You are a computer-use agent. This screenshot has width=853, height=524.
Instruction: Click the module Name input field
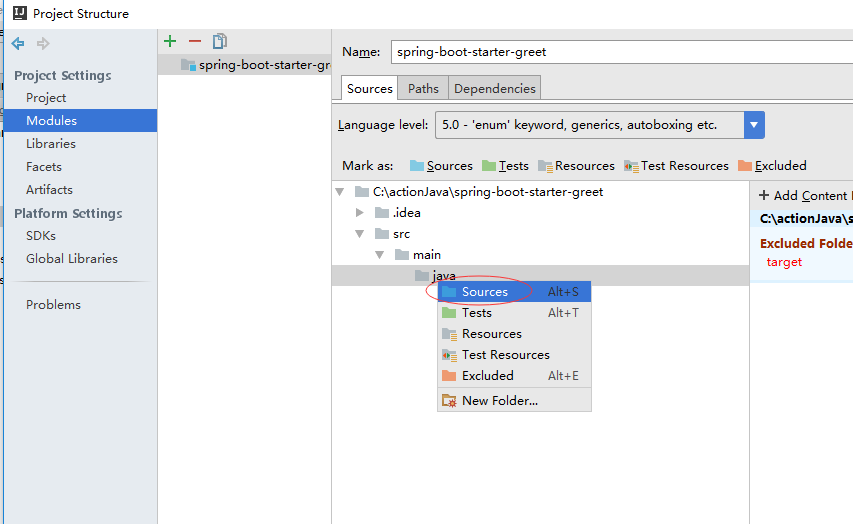[x=621, y=52]
